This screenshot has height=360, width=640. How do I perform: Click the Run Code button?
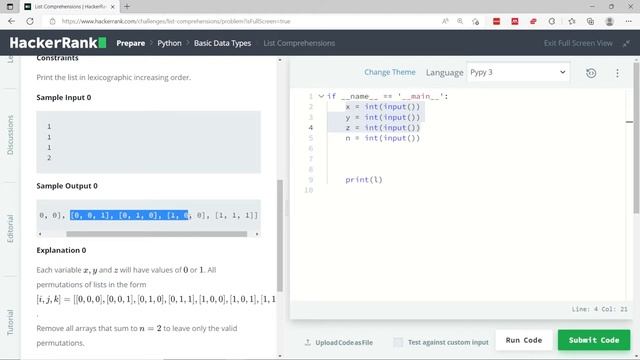tap(524, 340)
